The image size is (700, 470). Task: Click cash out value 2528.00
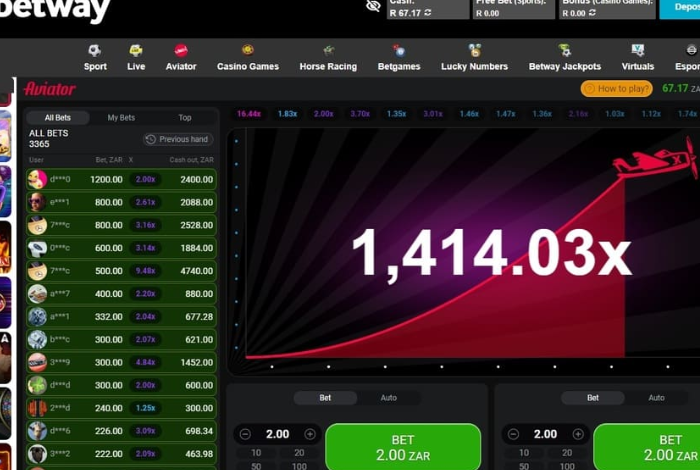pyautogui.click(x=196, y=225)
